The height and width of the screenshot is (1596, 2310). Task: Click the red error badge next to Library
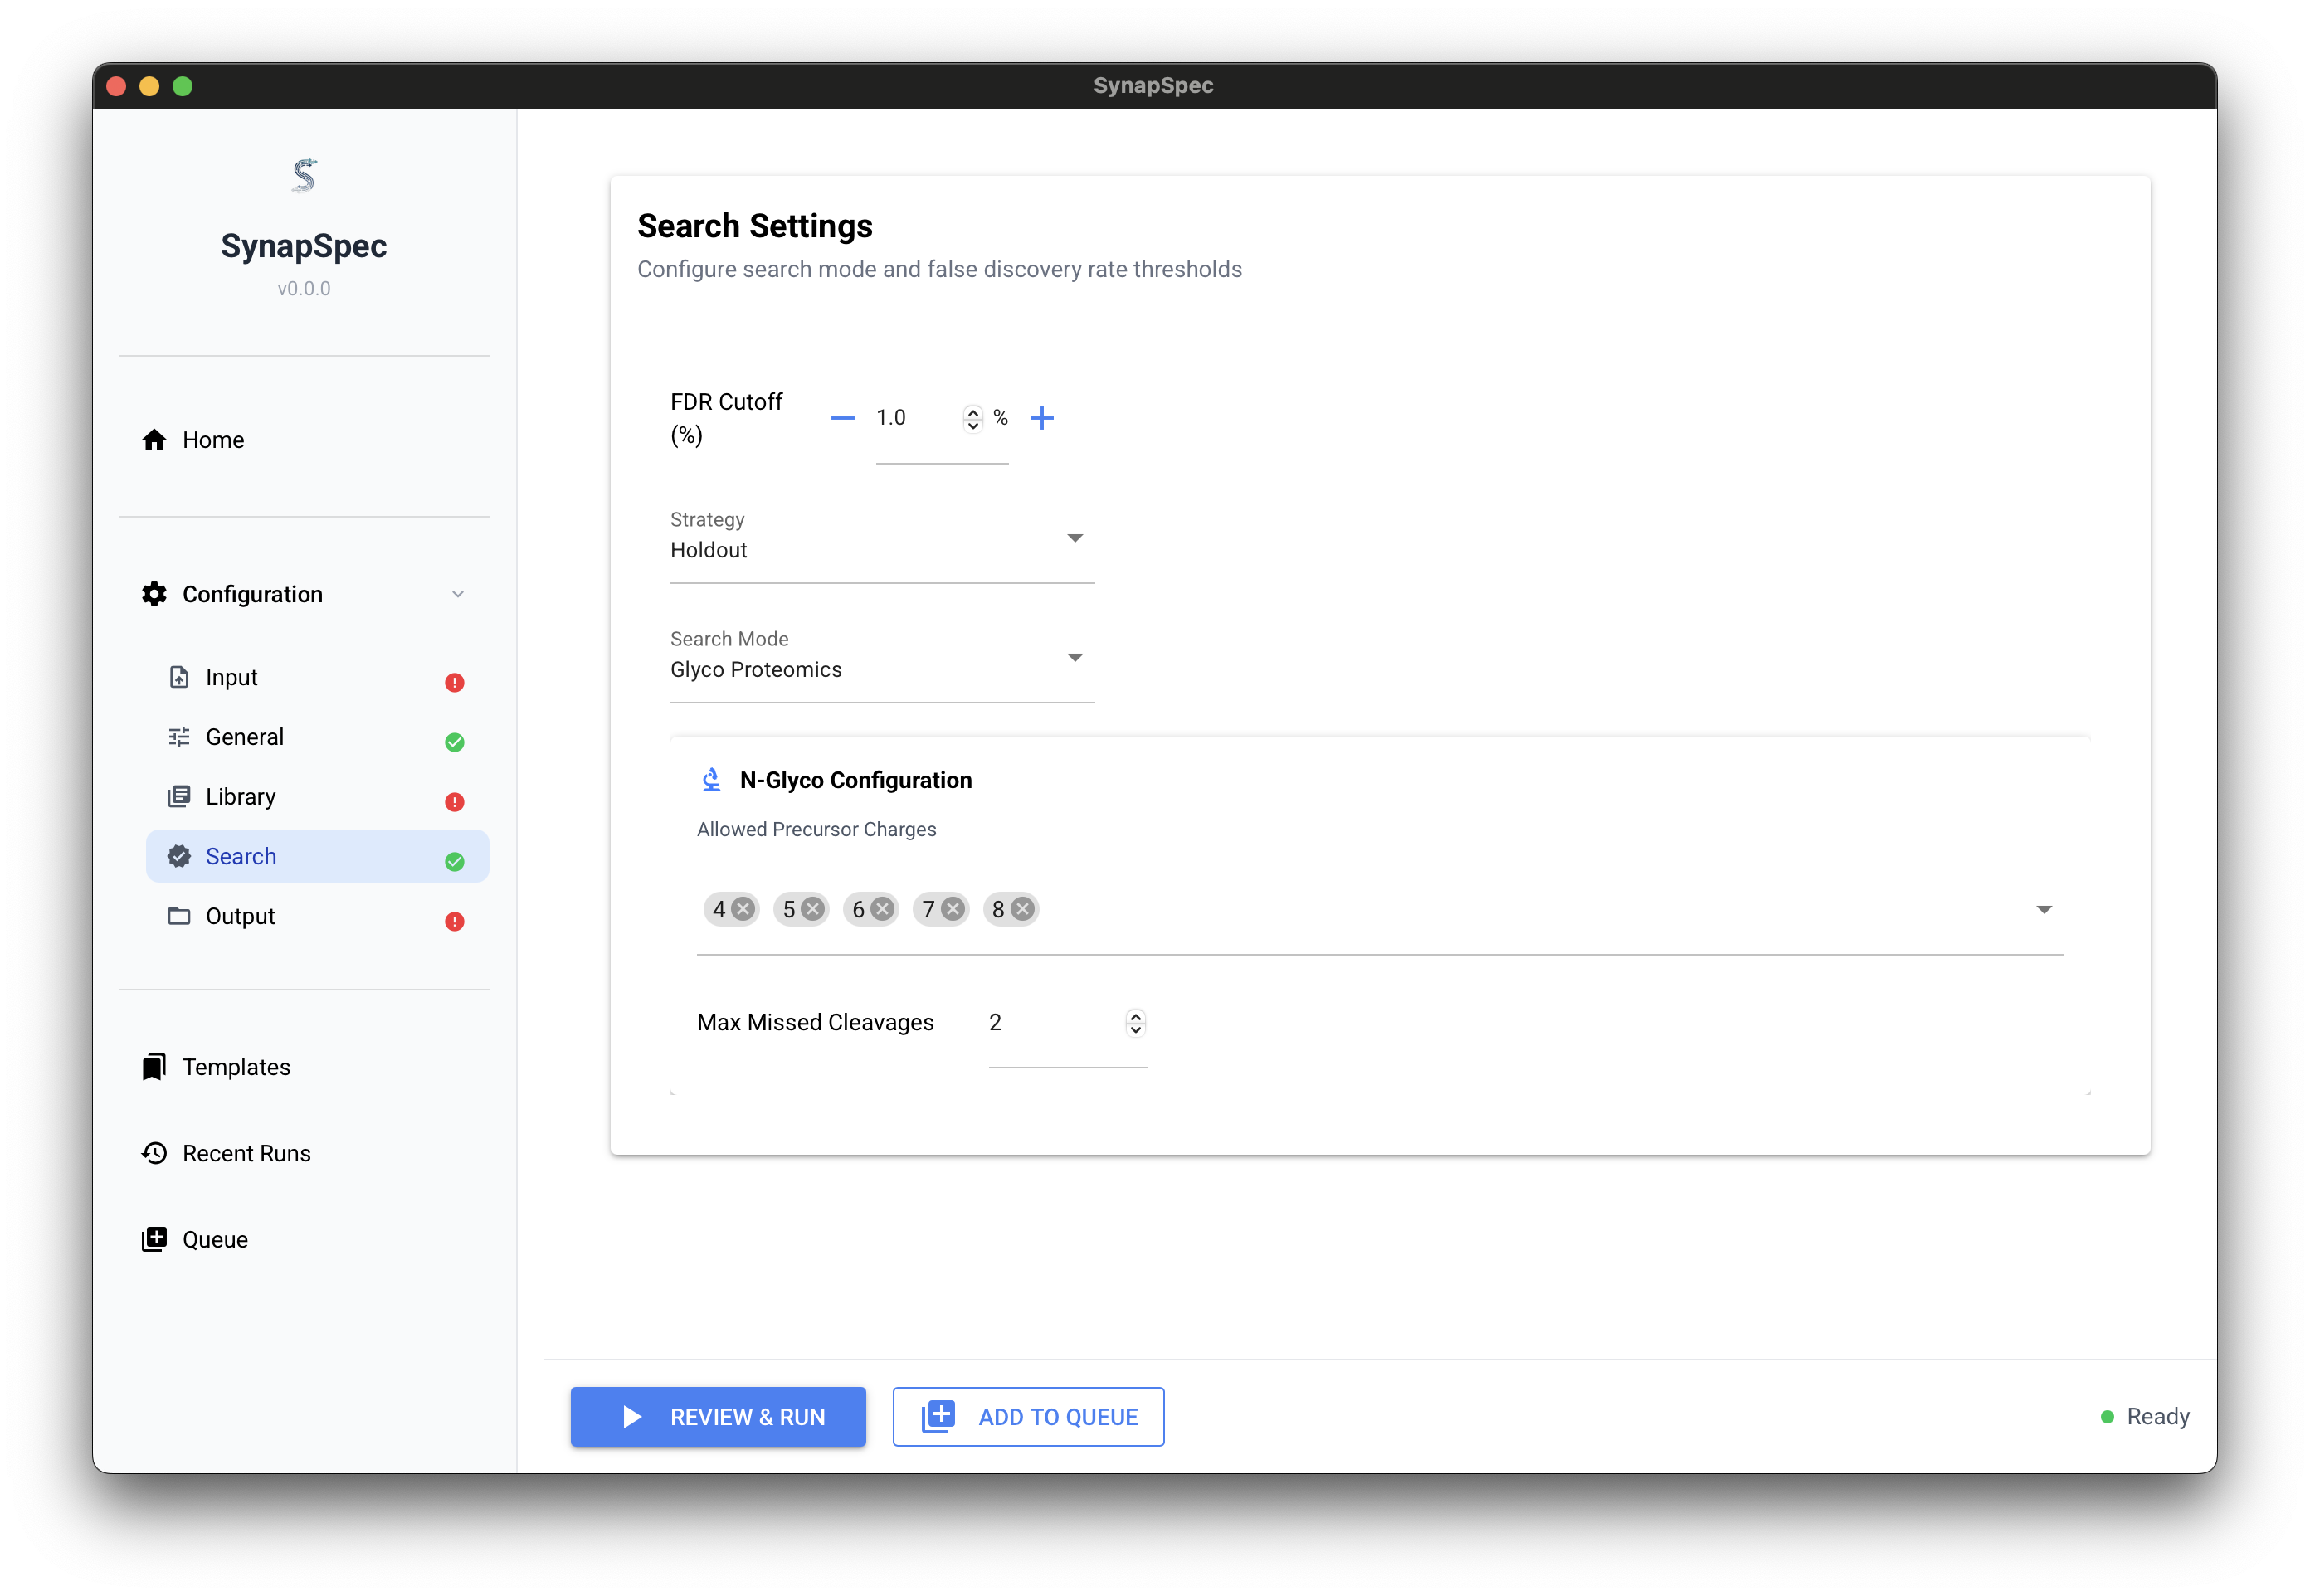(x=454, y=802)
